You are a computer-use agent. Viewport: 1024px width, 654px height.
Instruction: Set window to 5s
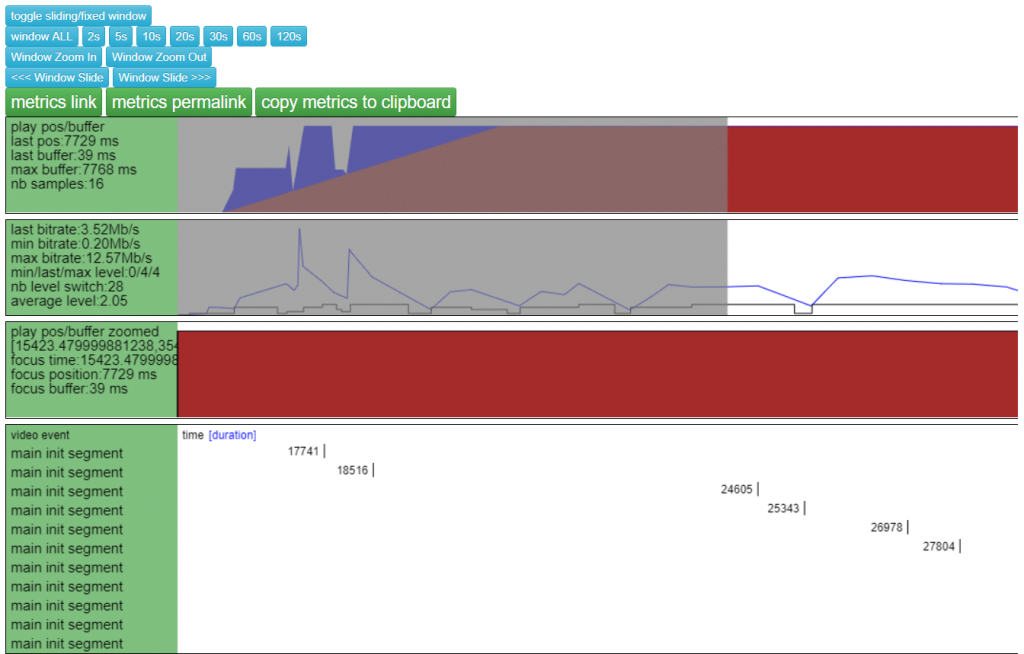pos(121,37)
